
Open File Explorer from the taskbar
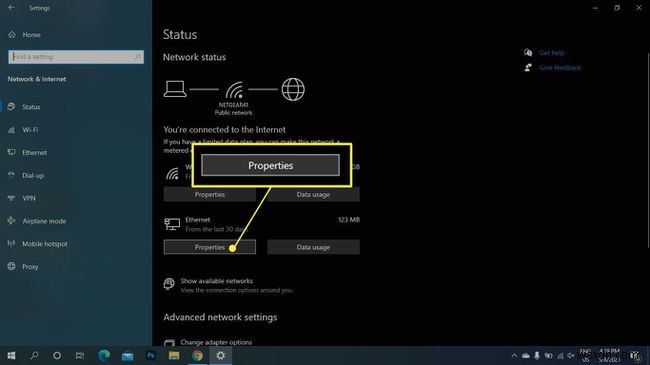click(174, 355)
